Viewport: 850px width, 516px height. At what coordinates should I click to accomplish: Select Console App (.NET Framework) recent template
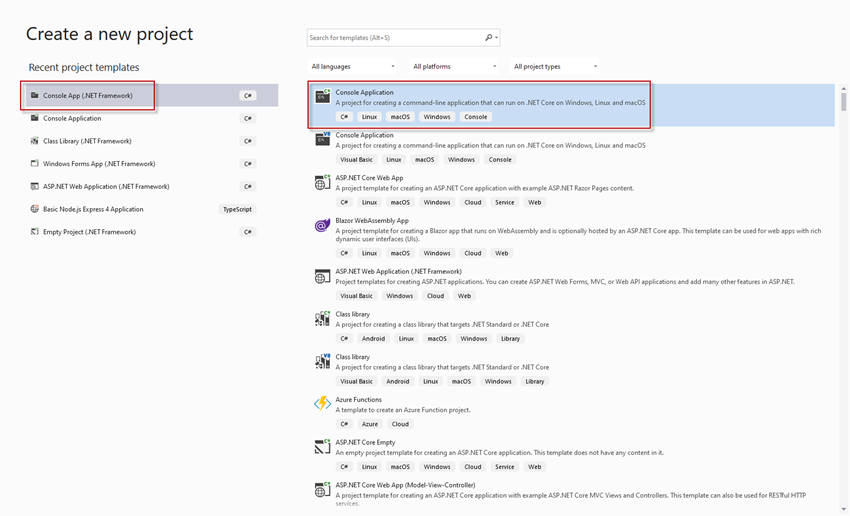[x=152, y=95]
